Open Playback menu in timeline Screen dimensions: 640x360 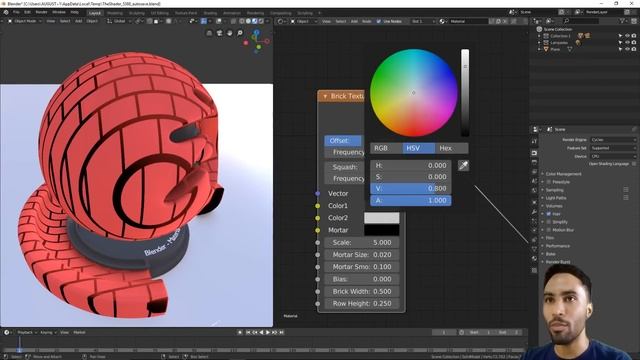coord(26,332)
